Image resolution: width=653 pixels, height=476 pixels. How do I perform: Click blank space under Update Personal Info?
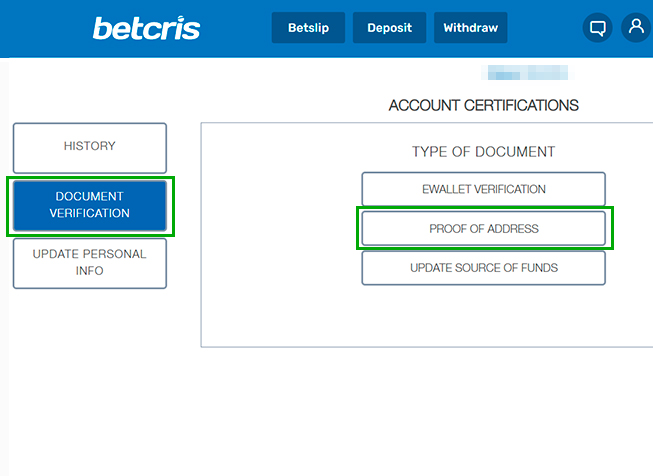coord(90,375)
